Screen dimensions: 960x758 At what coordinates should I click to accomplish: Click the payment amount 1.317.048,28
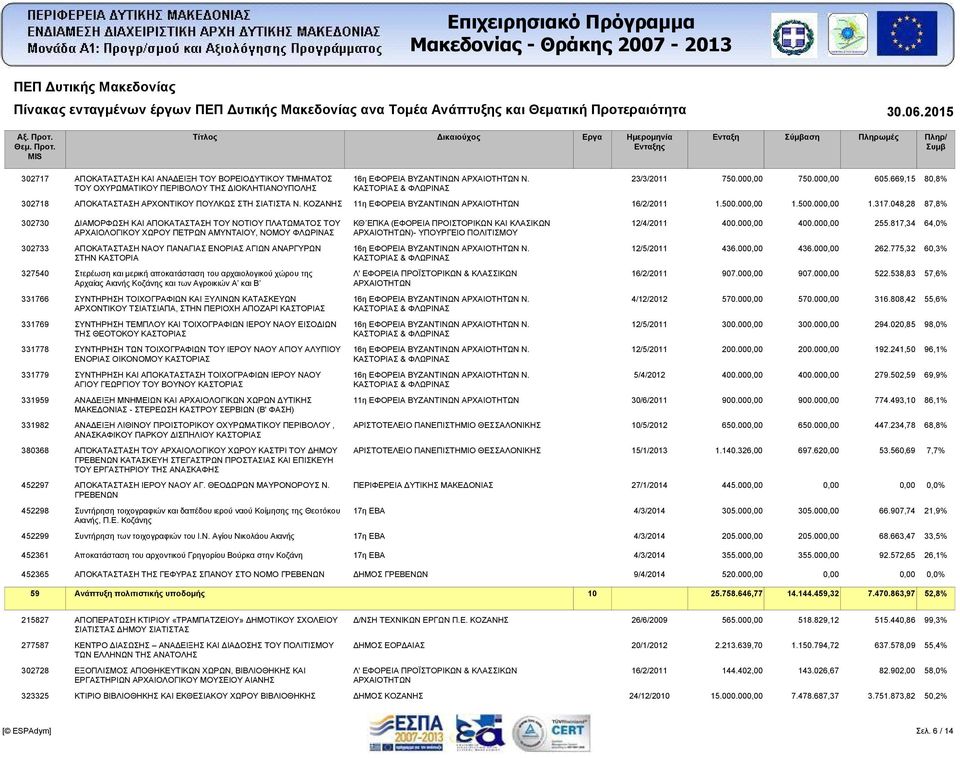[891, 204]
